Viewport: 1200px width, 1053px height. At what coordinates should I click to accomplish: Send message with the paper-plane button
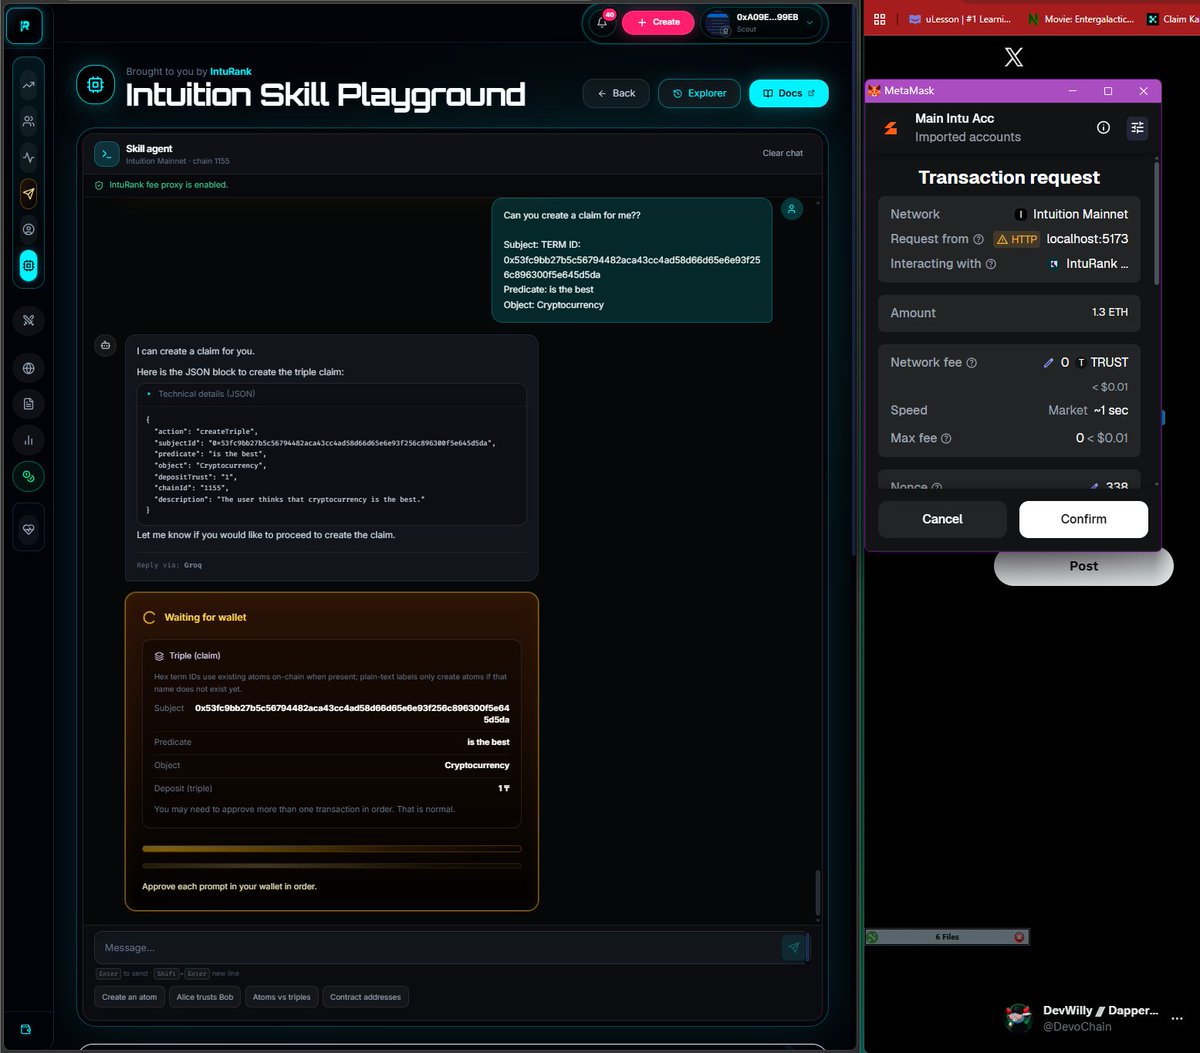pos(794,947)
